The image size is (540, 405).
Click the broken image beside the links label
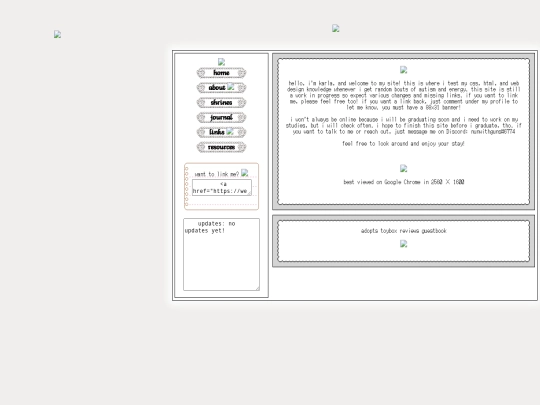230,131
